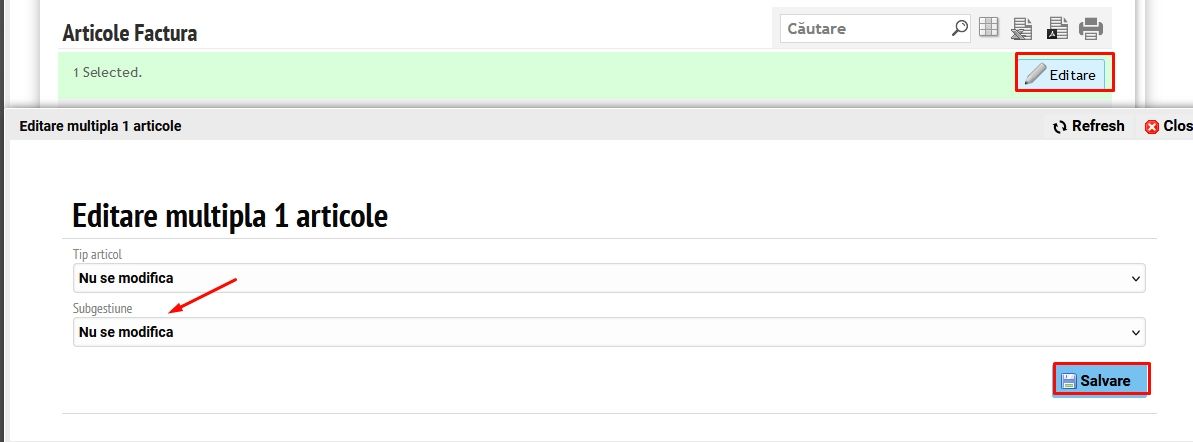Viewport: 1193px width, 442px height.
Task: Click the 'Editare multipla 1 articole' title bar
Action: tap(101, 126)
